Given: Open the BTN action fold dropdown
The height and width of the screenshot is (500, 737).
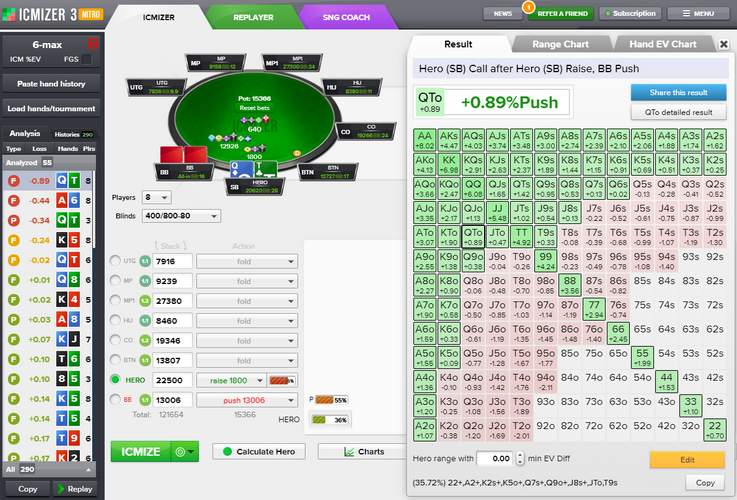Looking at the screenshot, I should click(x=247, y=360).
